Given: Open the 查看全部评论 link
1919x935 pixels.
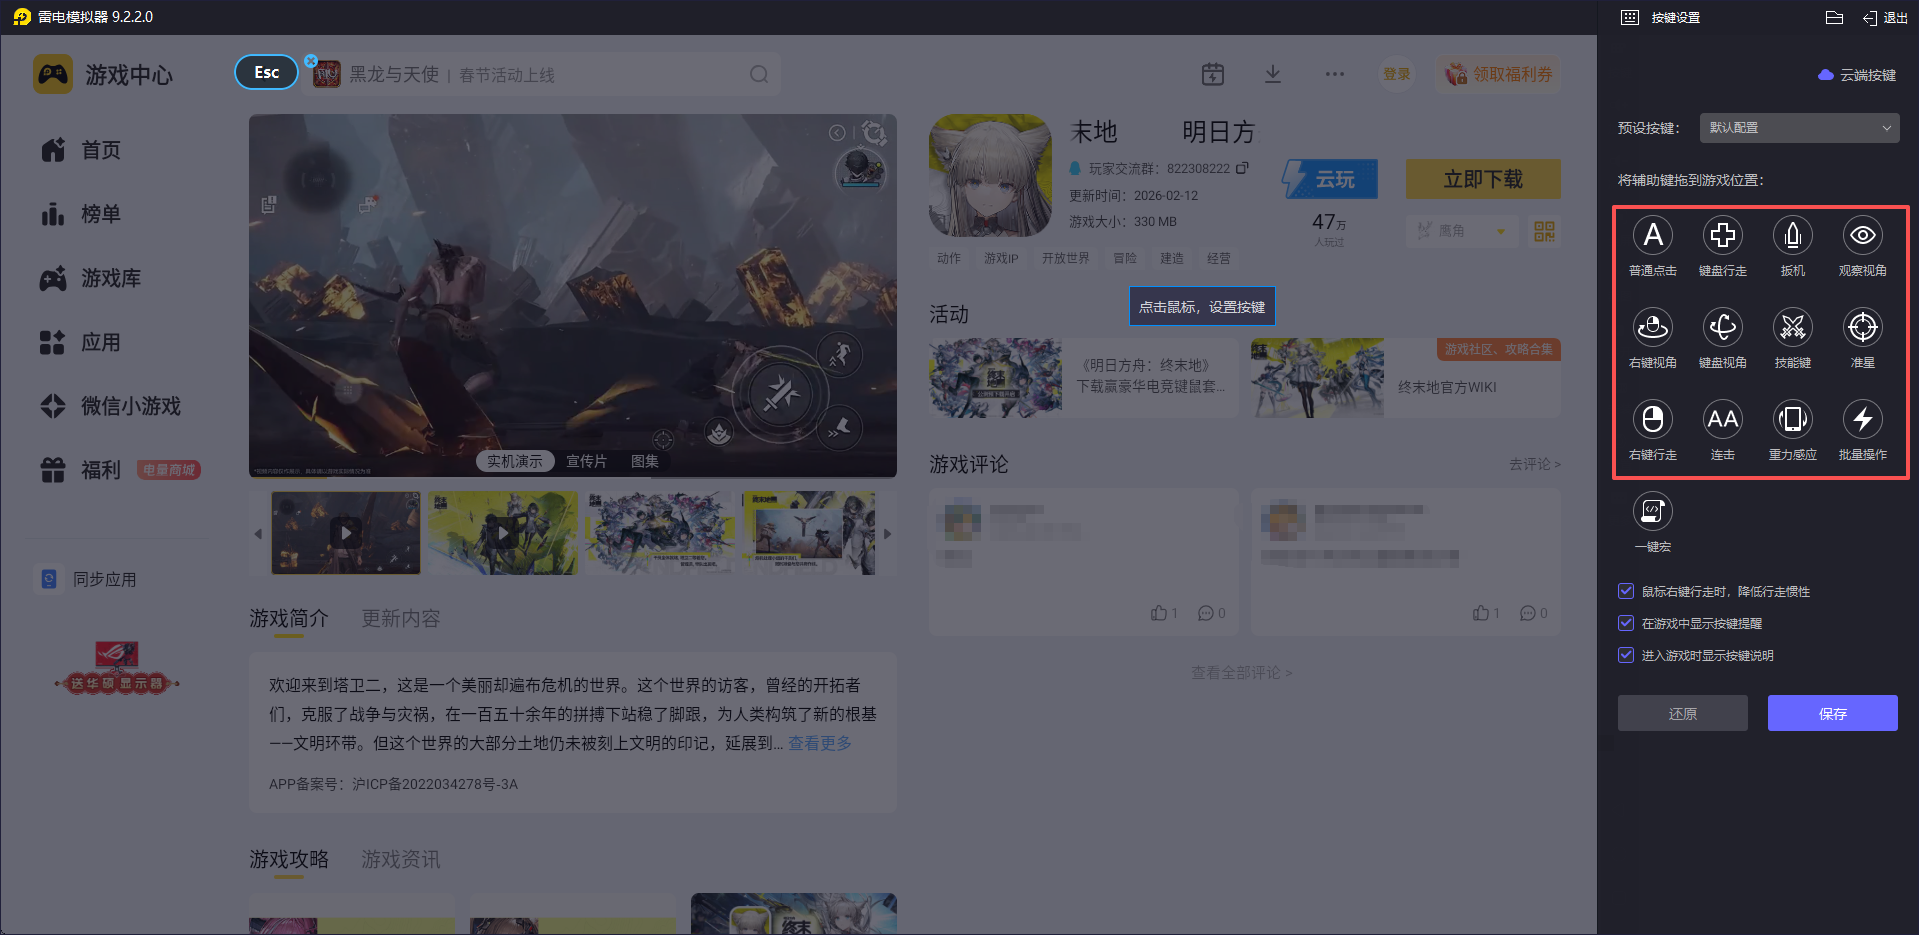Looking at the screenshot, I should pos(1242,673).
